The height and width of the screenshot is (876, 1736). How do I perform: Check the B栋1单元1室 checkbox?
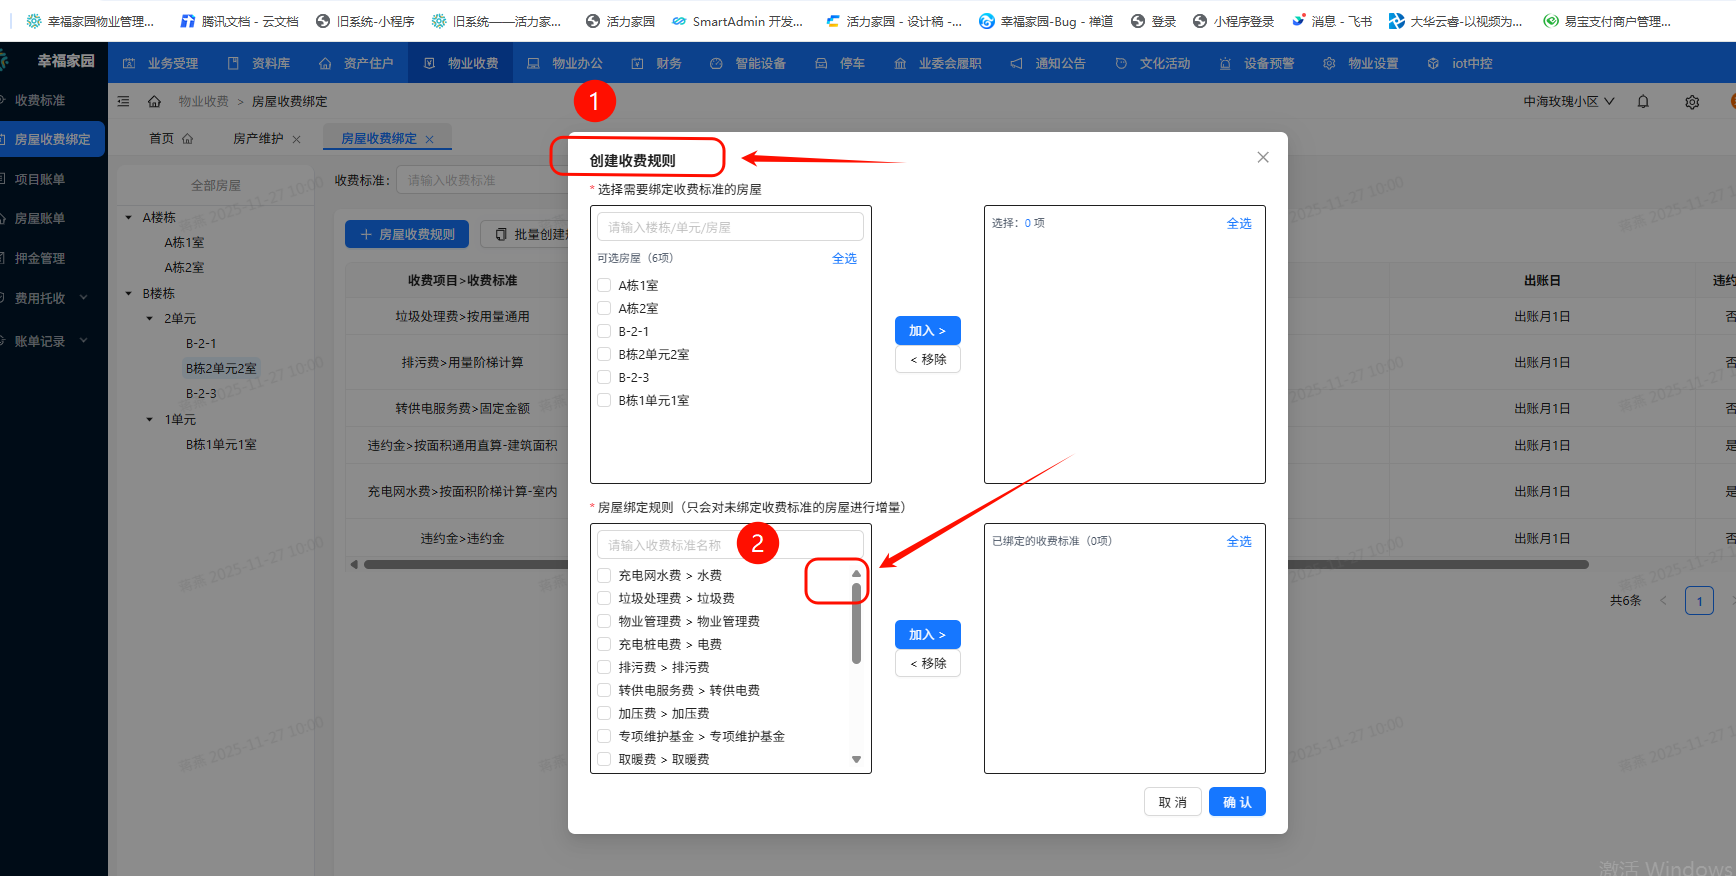point(604,400)
